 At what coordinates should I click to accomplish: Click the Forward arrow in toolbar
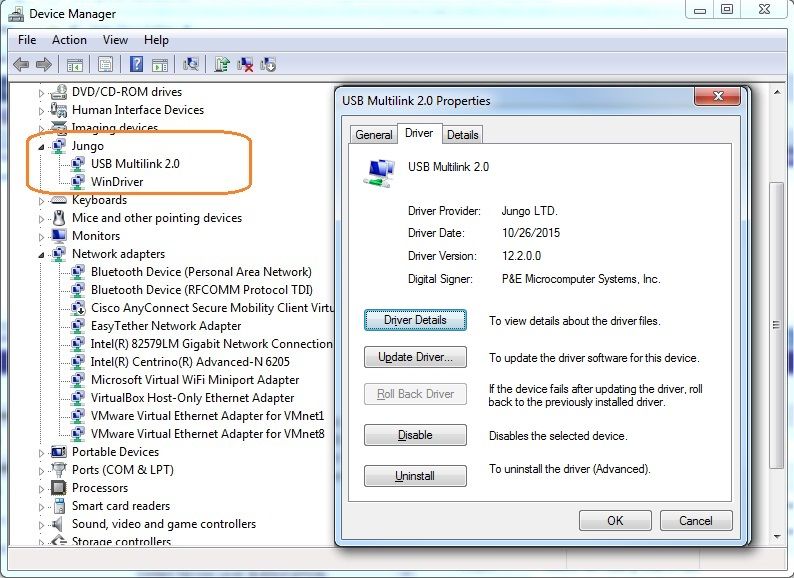44,64
